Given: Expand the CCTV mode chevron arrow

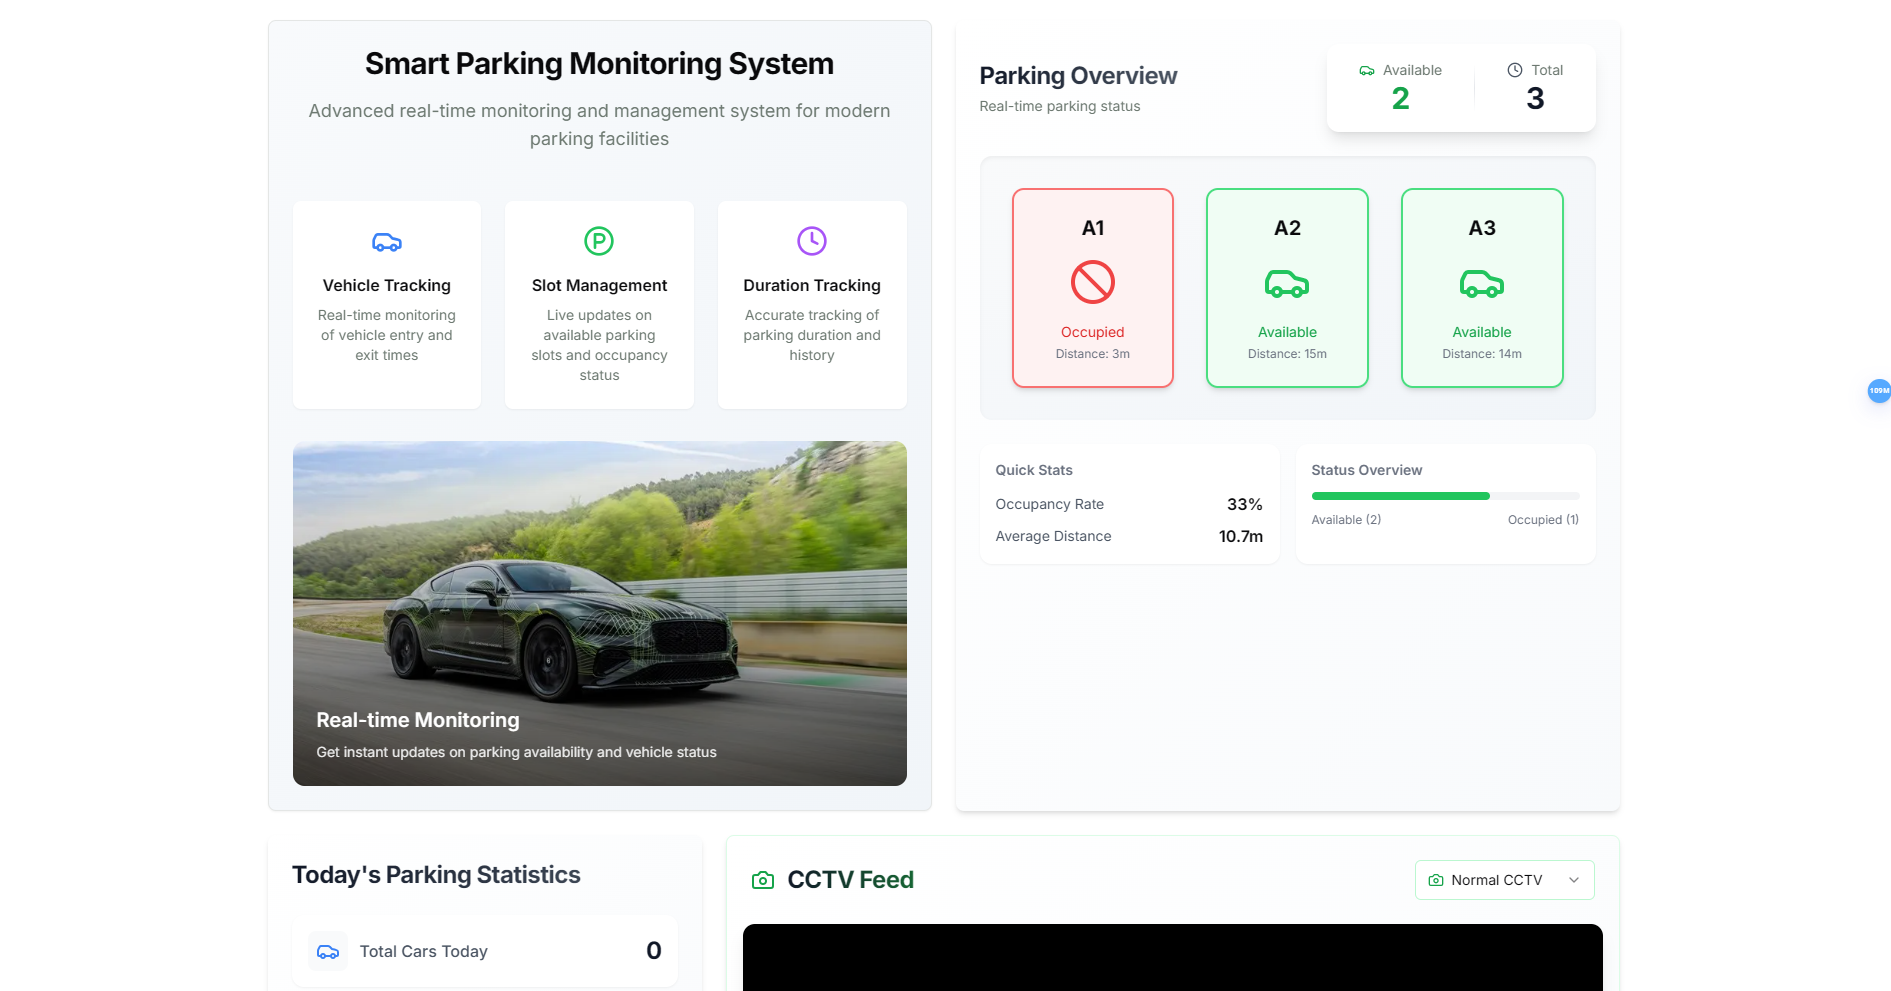Looking at the screenshot, I should 1574,880.
